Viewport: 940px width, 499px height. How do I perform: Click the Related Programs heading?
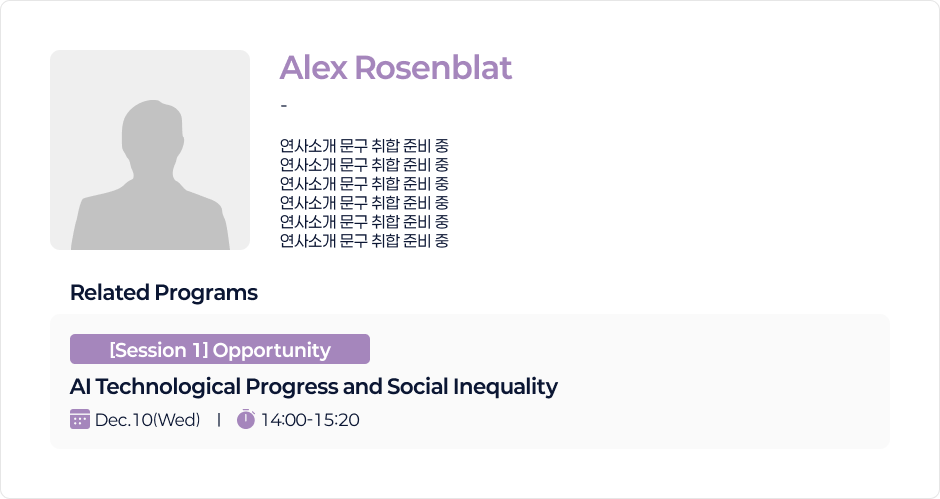(x=164, y=293)
